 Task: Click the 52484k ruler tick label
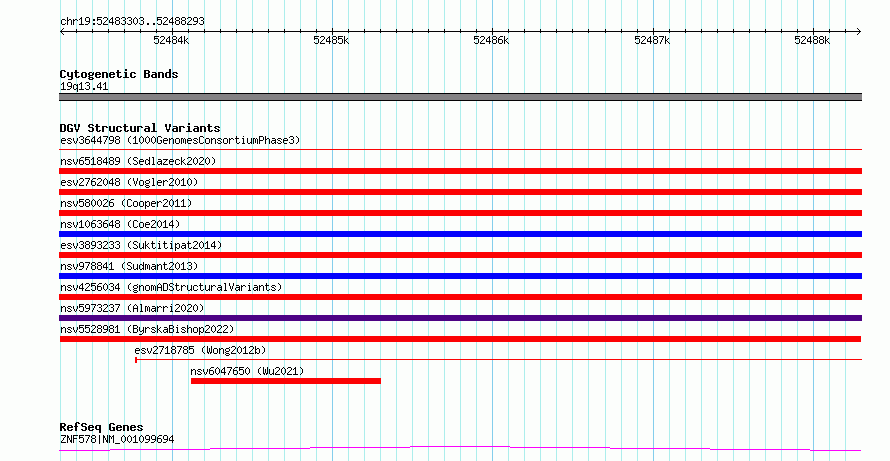[x=171, y=40]
